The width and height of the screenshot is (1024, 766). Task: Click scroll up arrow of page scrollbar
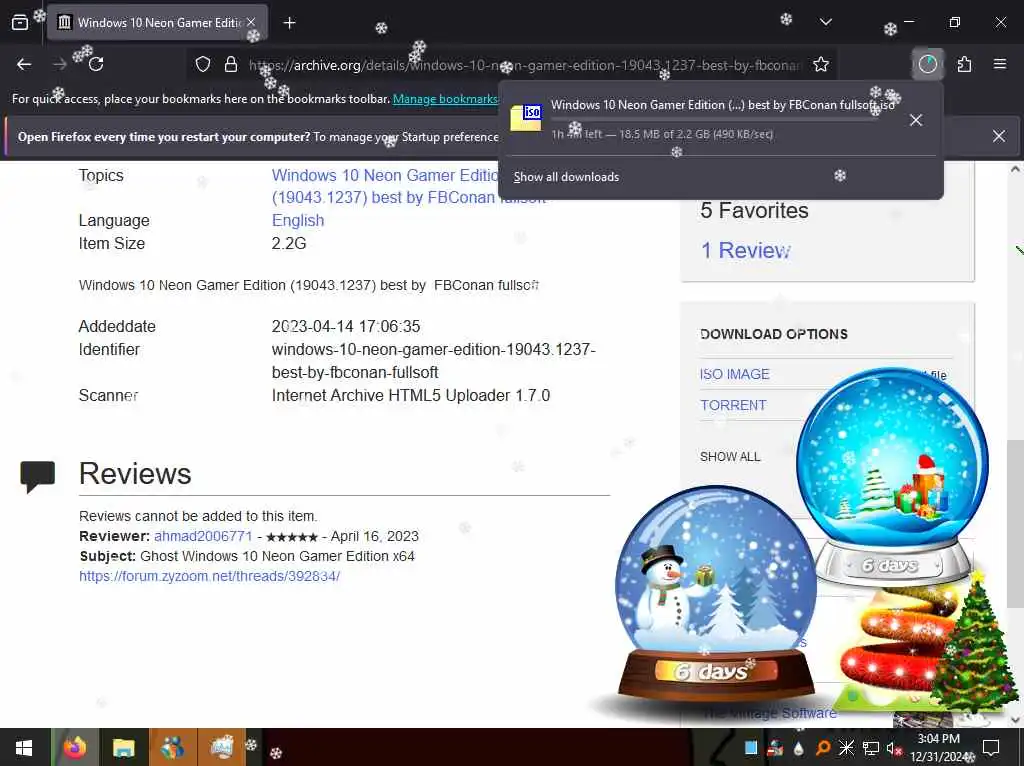(x=1014, y=169)
